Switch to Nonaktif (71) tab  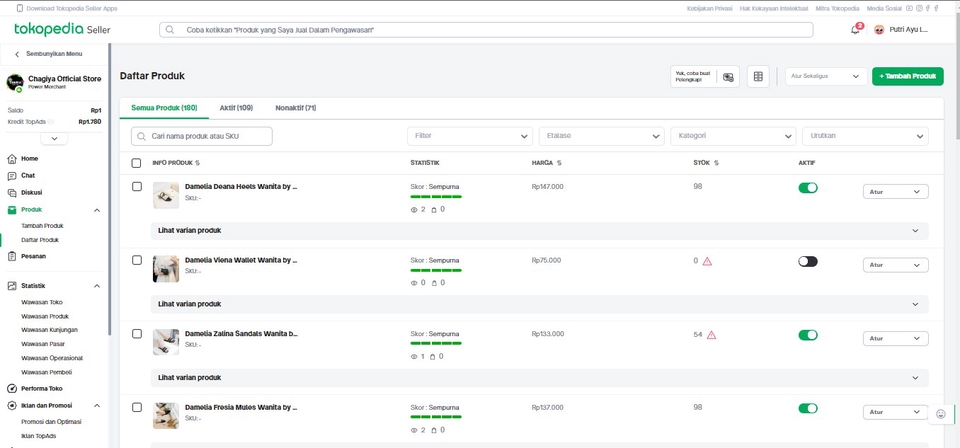point(296,108)
